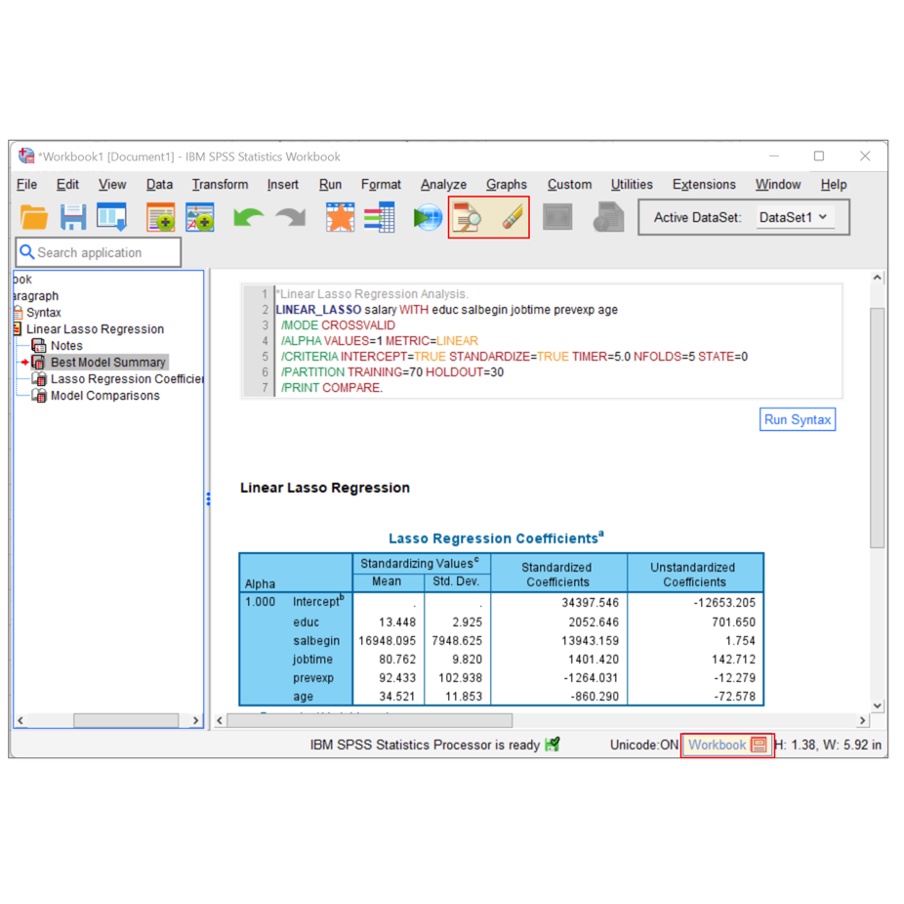Image resolution: width=904 pixels, height=904 pixels.
Task: Click the Model Comparisons table icon
Action: pyautogui.click(x=39, y=396)
